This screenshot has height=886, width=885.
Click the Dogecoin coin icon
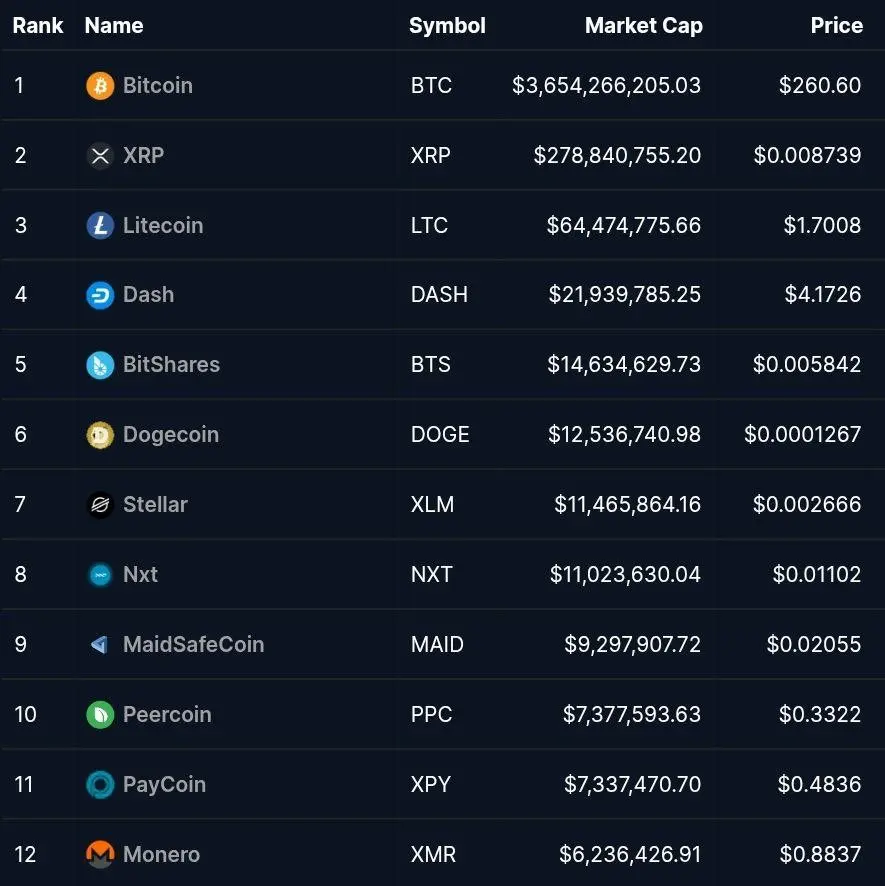(100, 435)
